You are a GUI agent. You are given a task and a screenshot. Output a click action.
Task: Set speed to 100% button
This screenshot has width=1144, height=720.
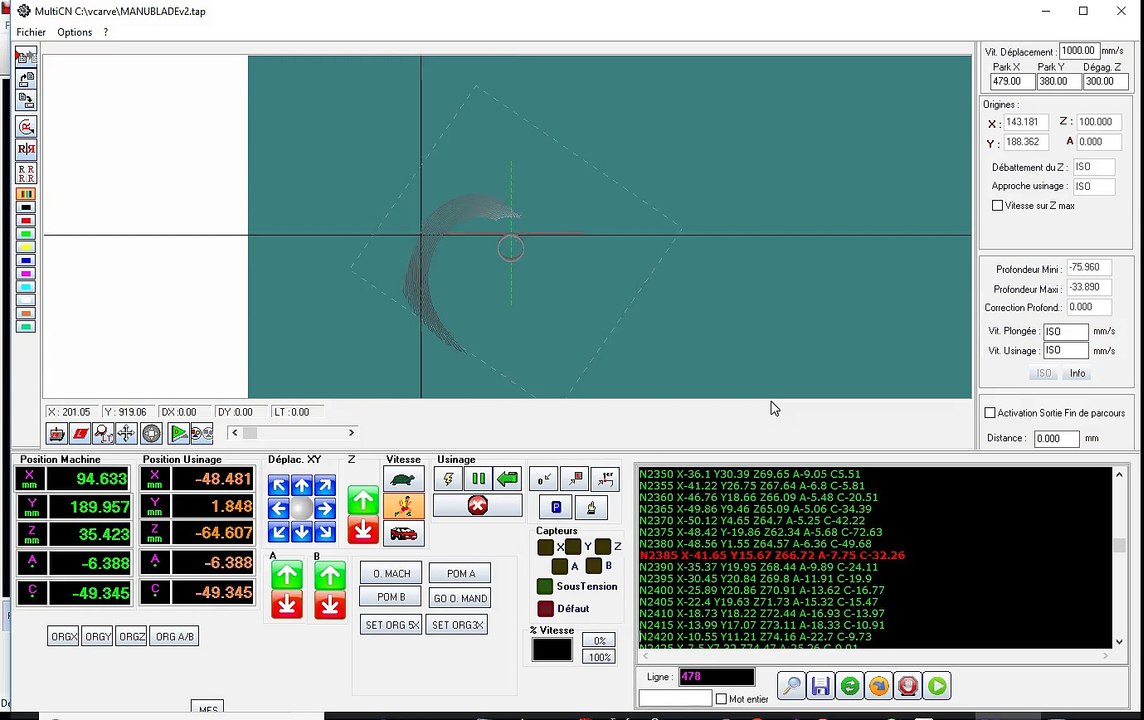600,657
